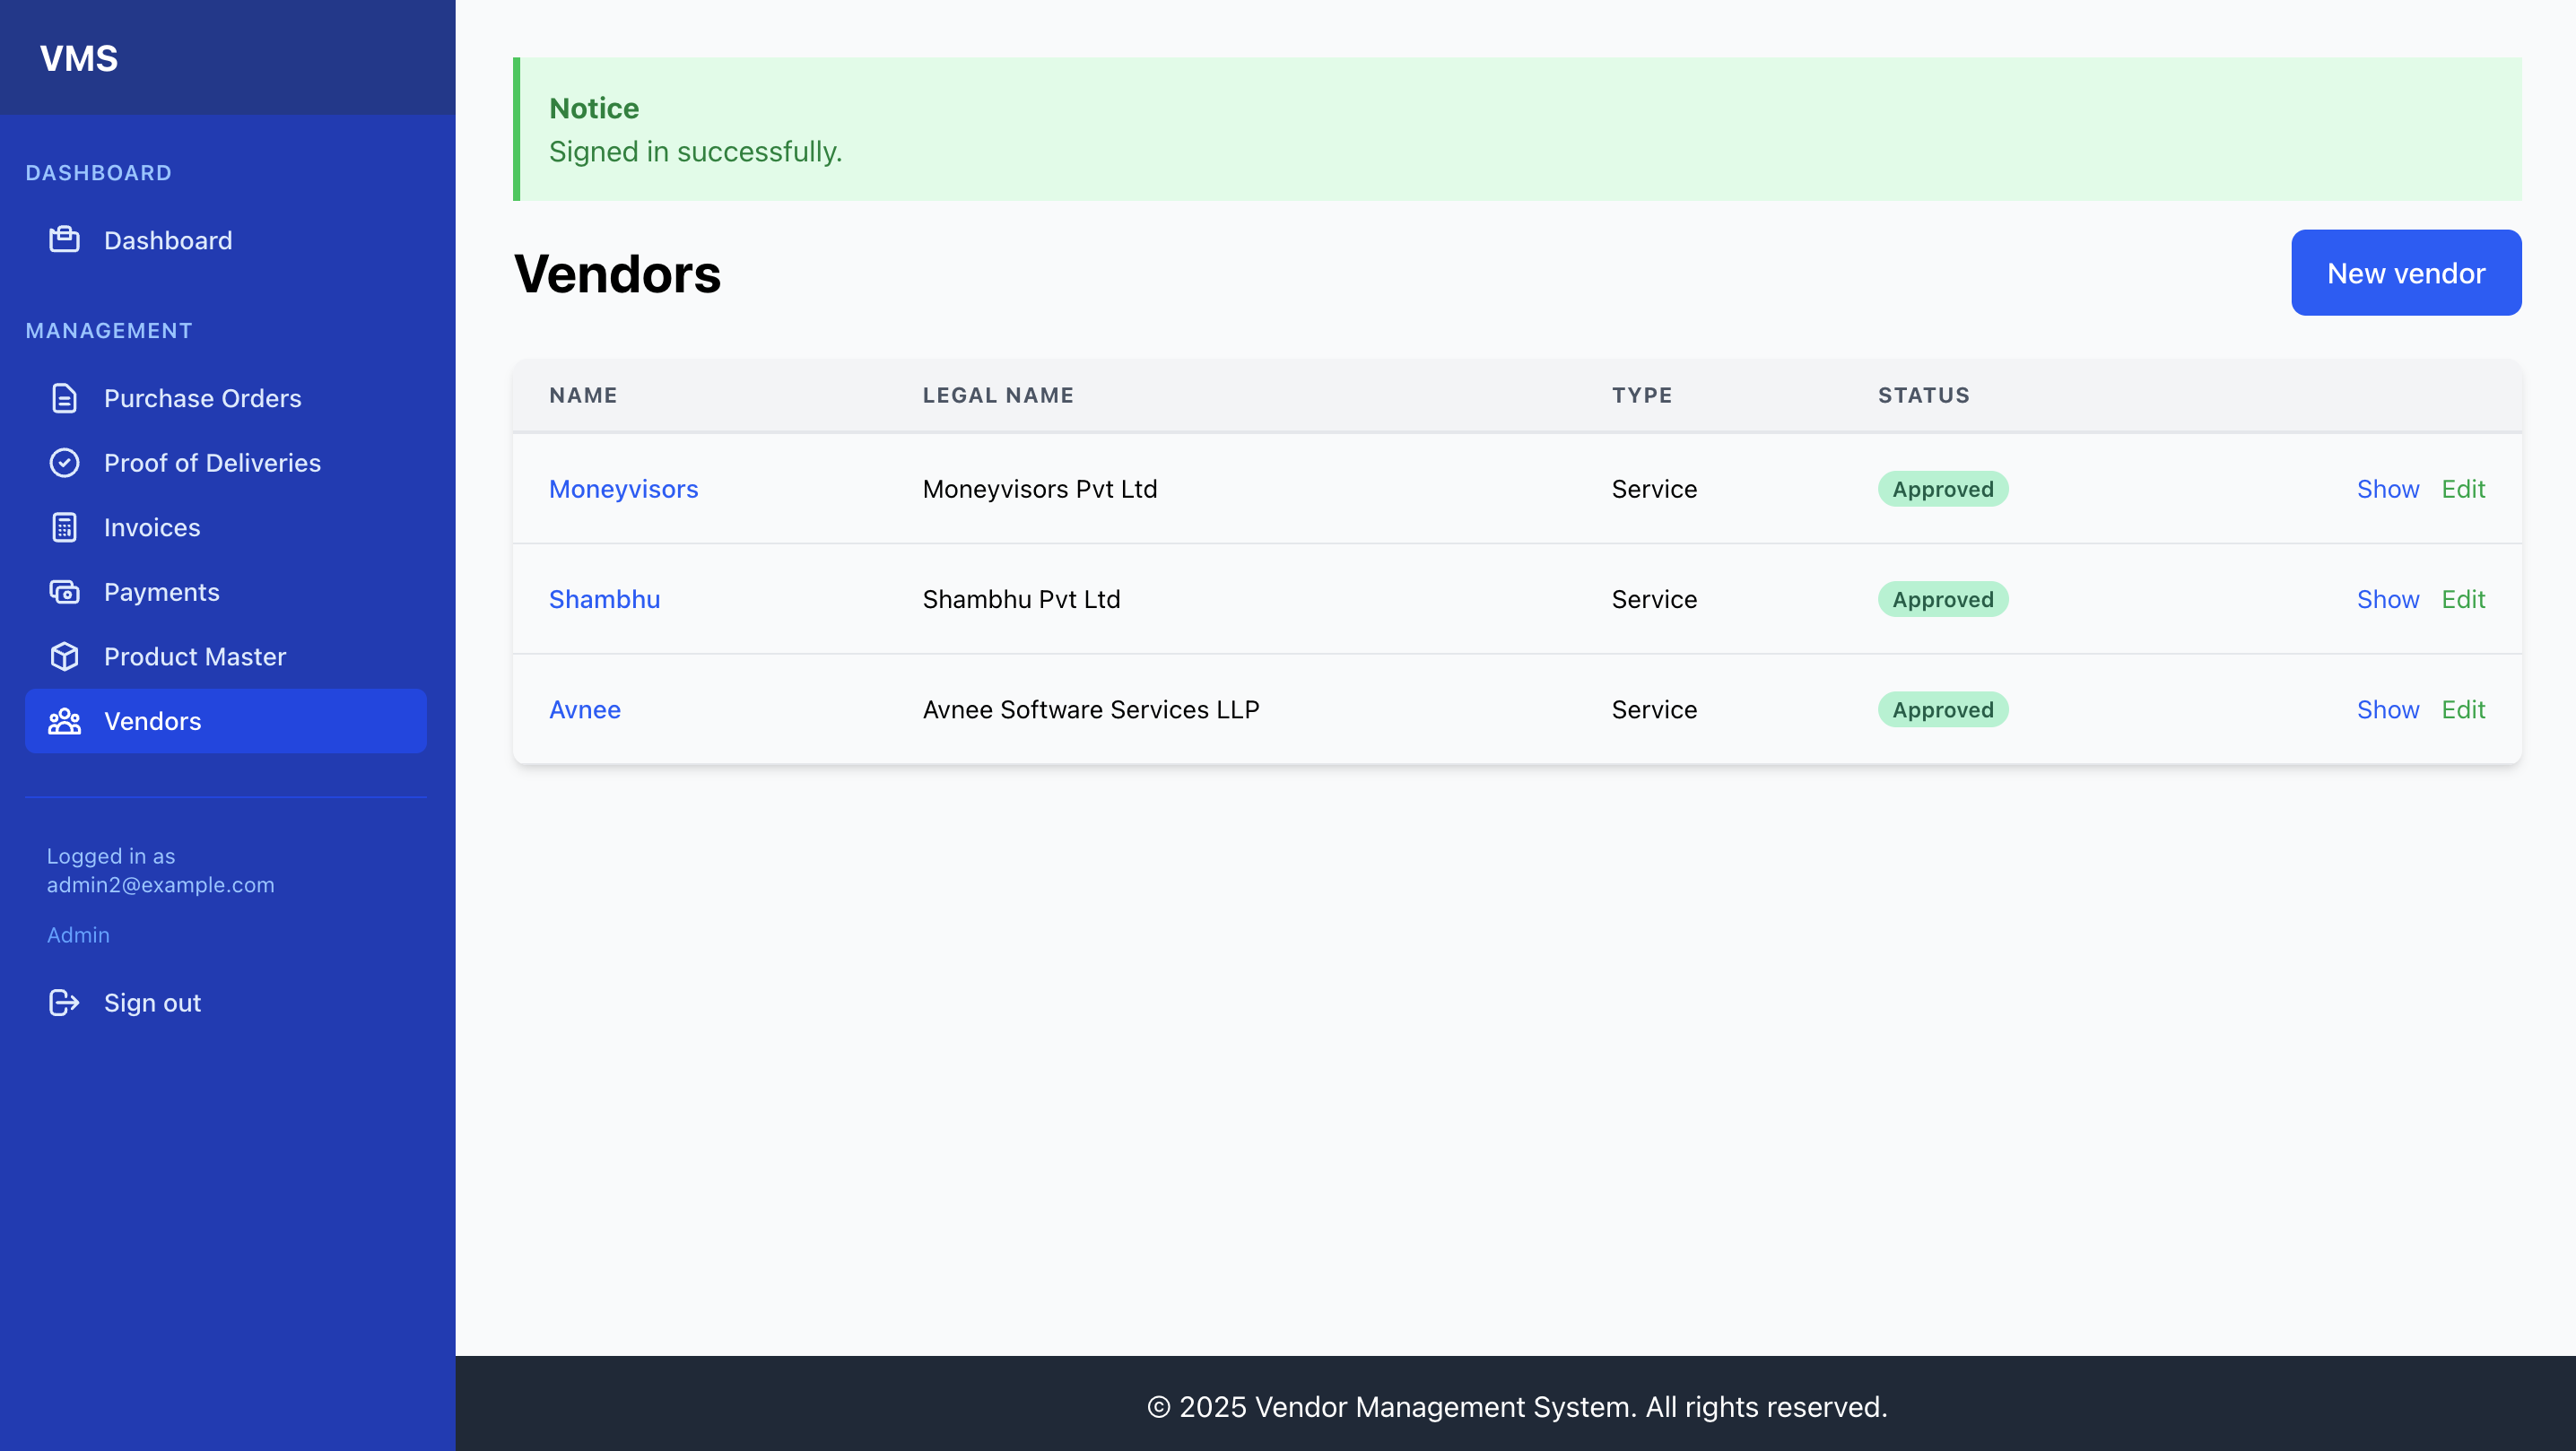Click the Product Master cube icon

point(64,656)
